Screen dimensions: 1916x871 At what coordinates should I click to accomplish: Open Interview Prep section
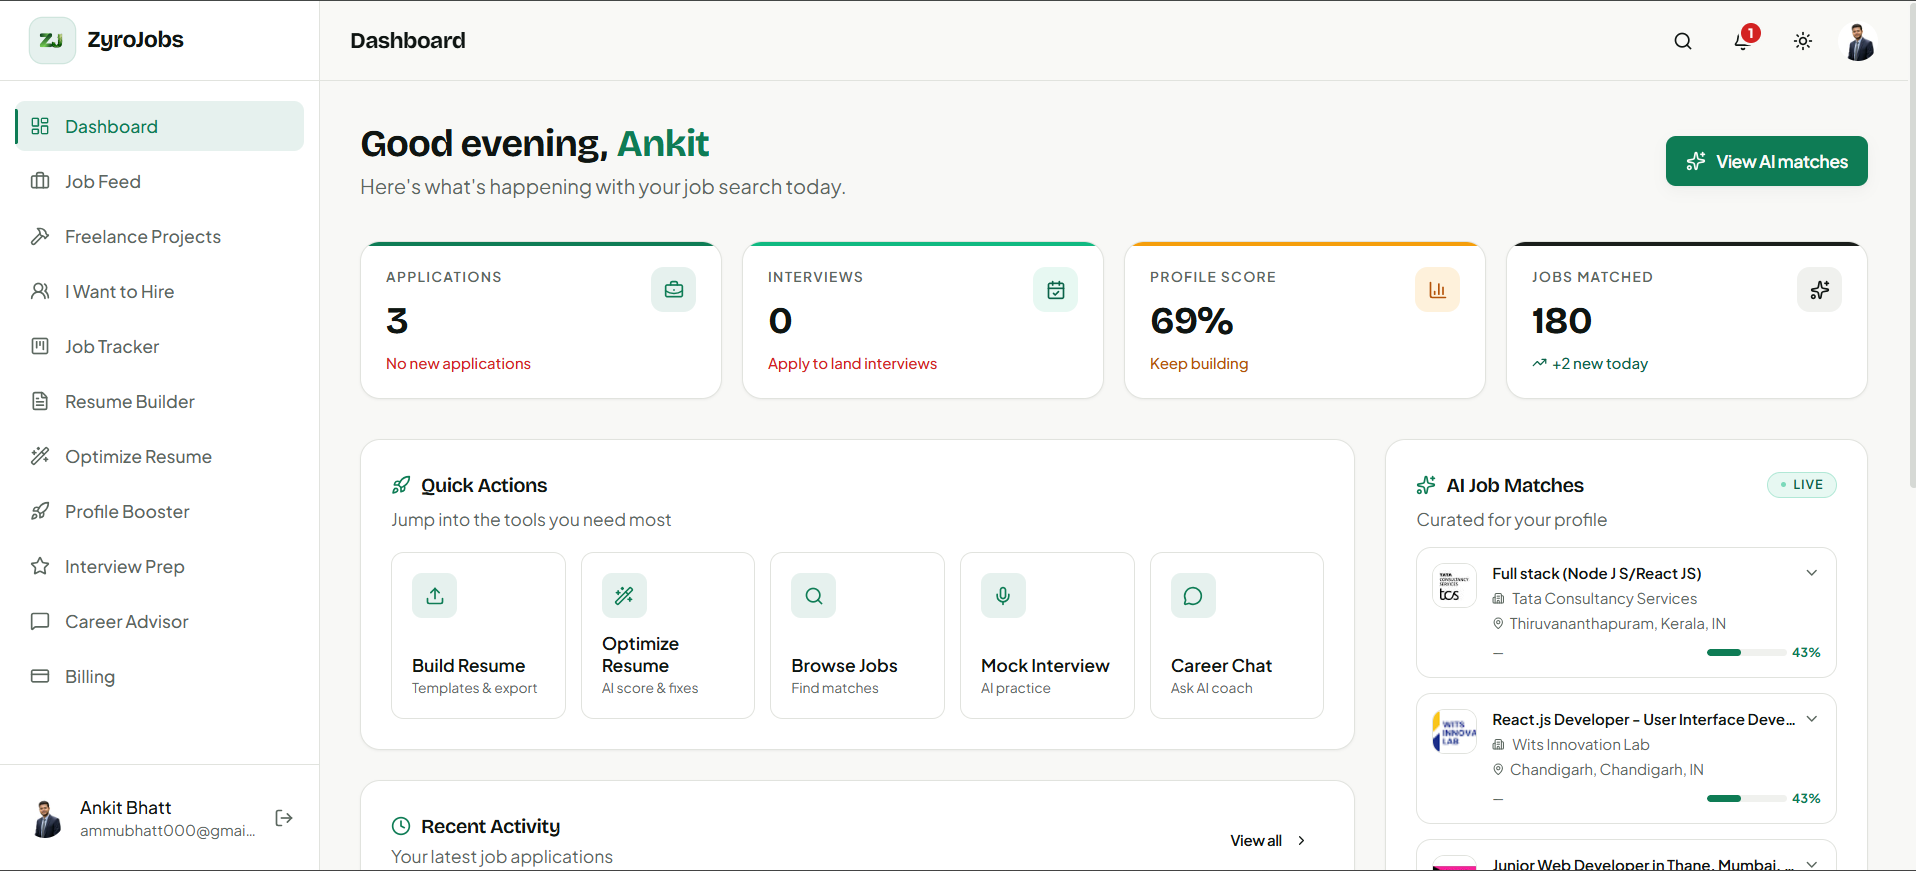160,566
